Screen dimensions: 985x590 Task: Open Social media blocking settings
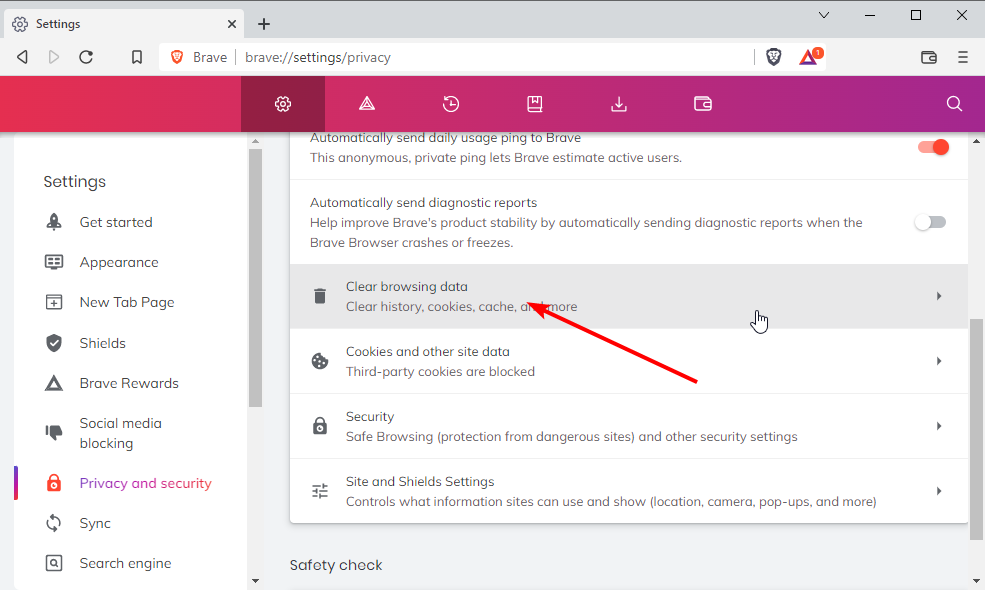121,433
